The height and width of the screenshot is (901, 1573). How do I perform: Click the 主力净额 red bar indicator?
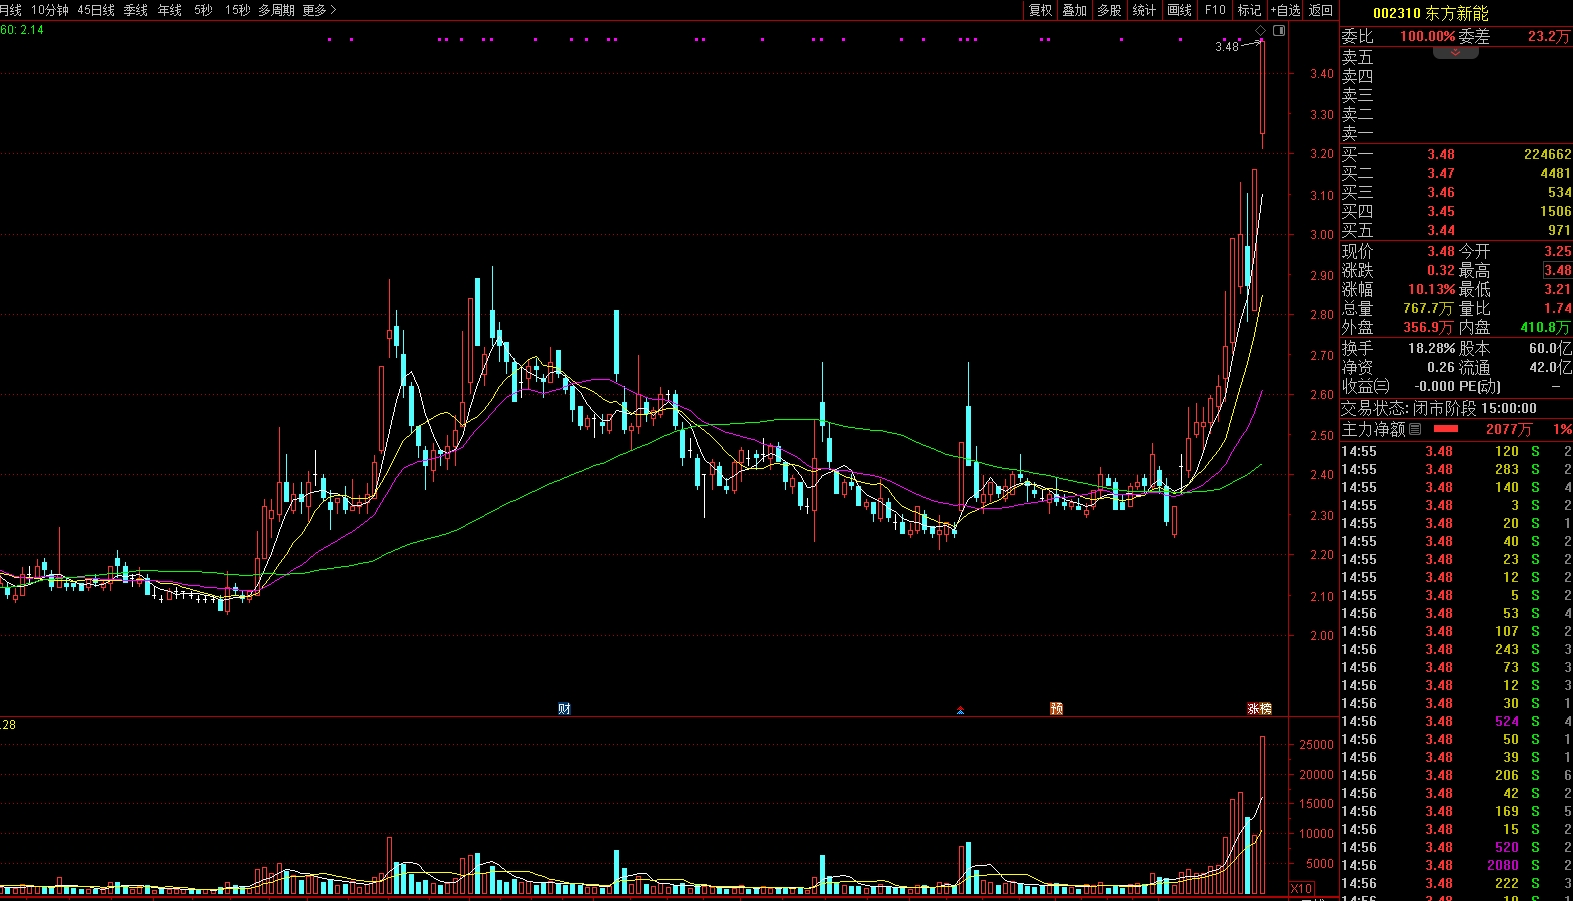tap(1446, 429)
